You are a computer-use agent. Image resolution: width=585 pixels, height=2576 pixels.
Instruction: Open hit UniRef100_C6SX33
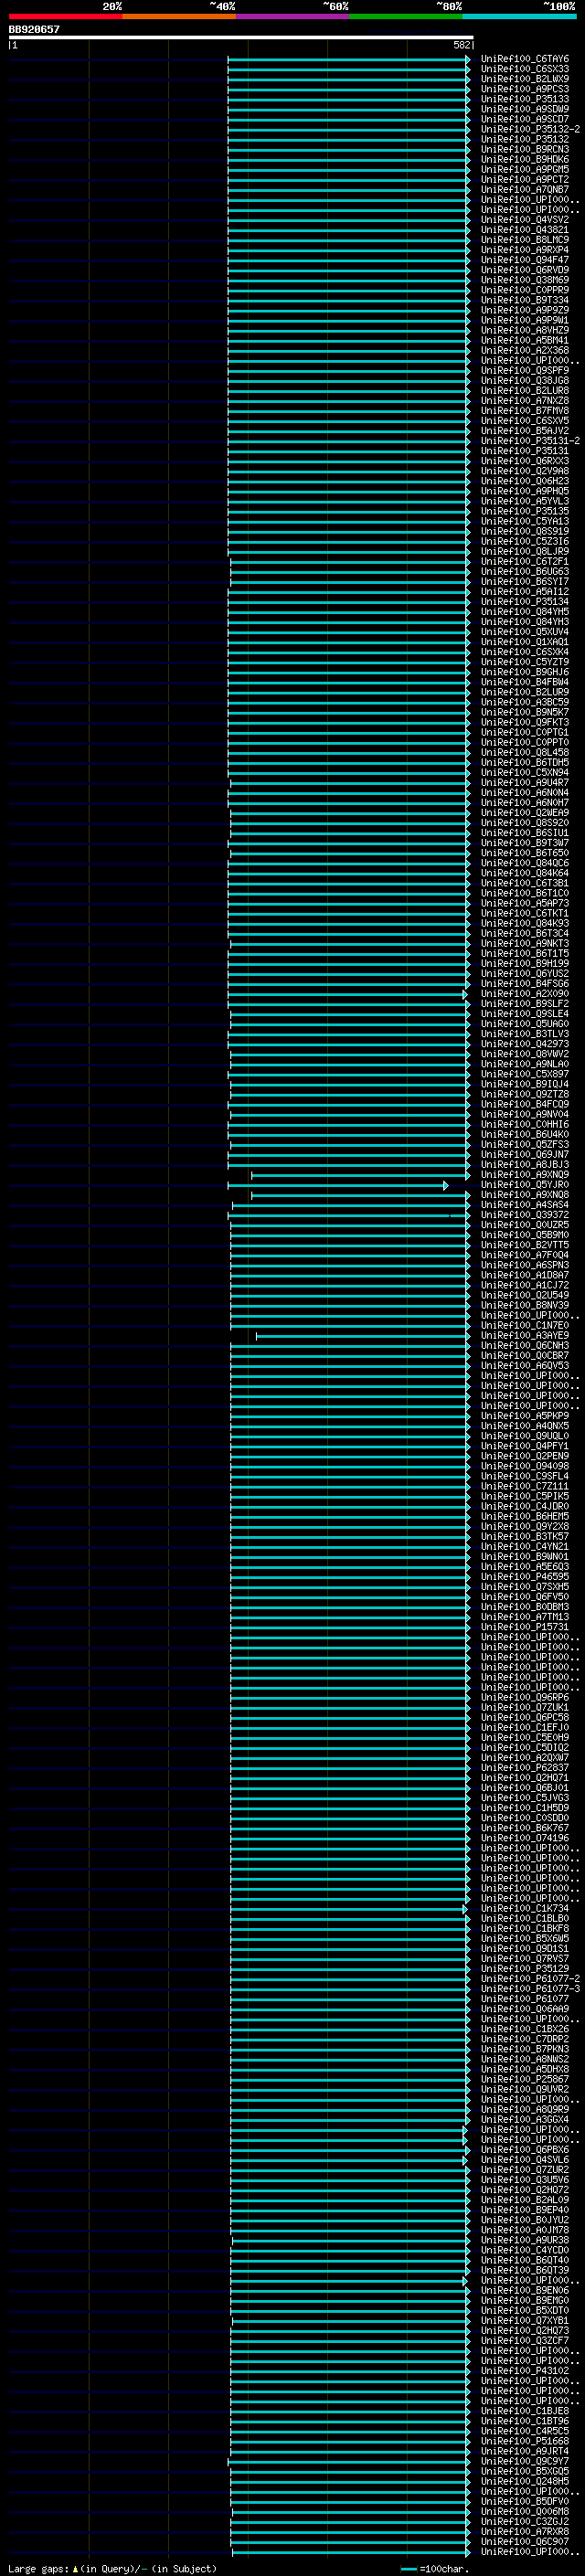pyautogui.click(x=525, y=69)
